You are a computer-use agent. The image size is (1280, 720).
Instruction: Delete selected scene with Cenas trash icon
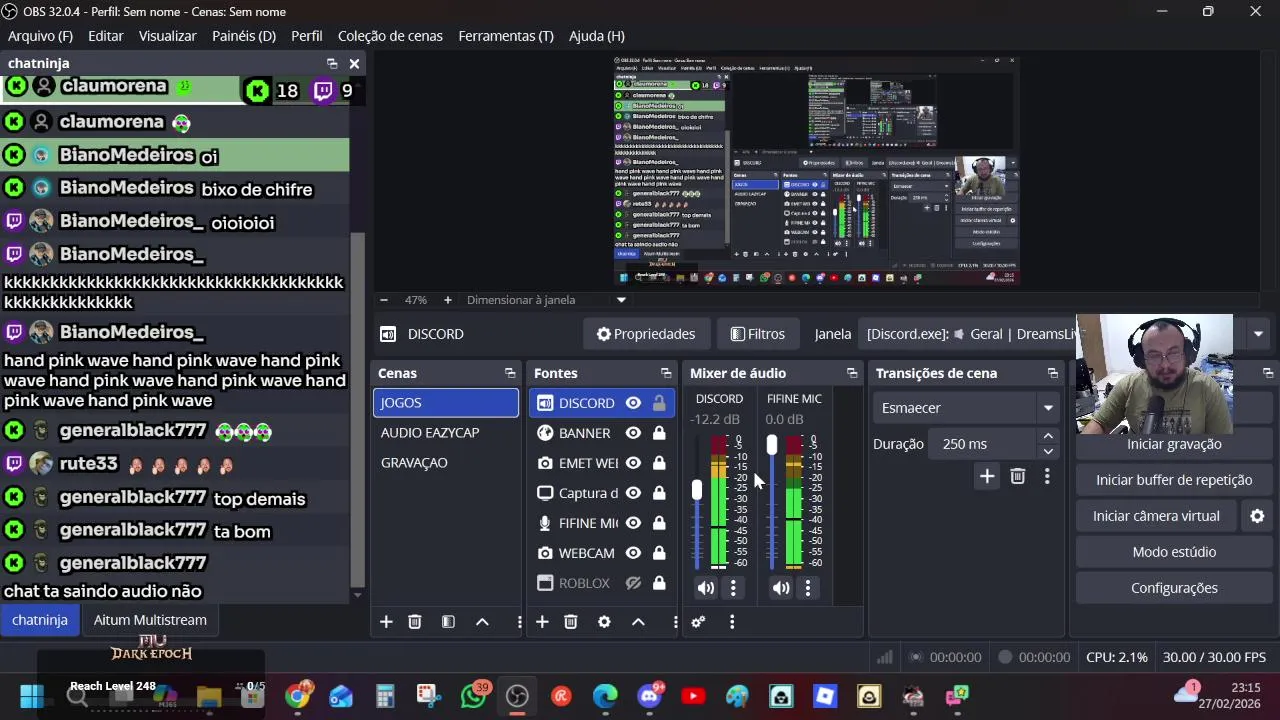(415, 622)
